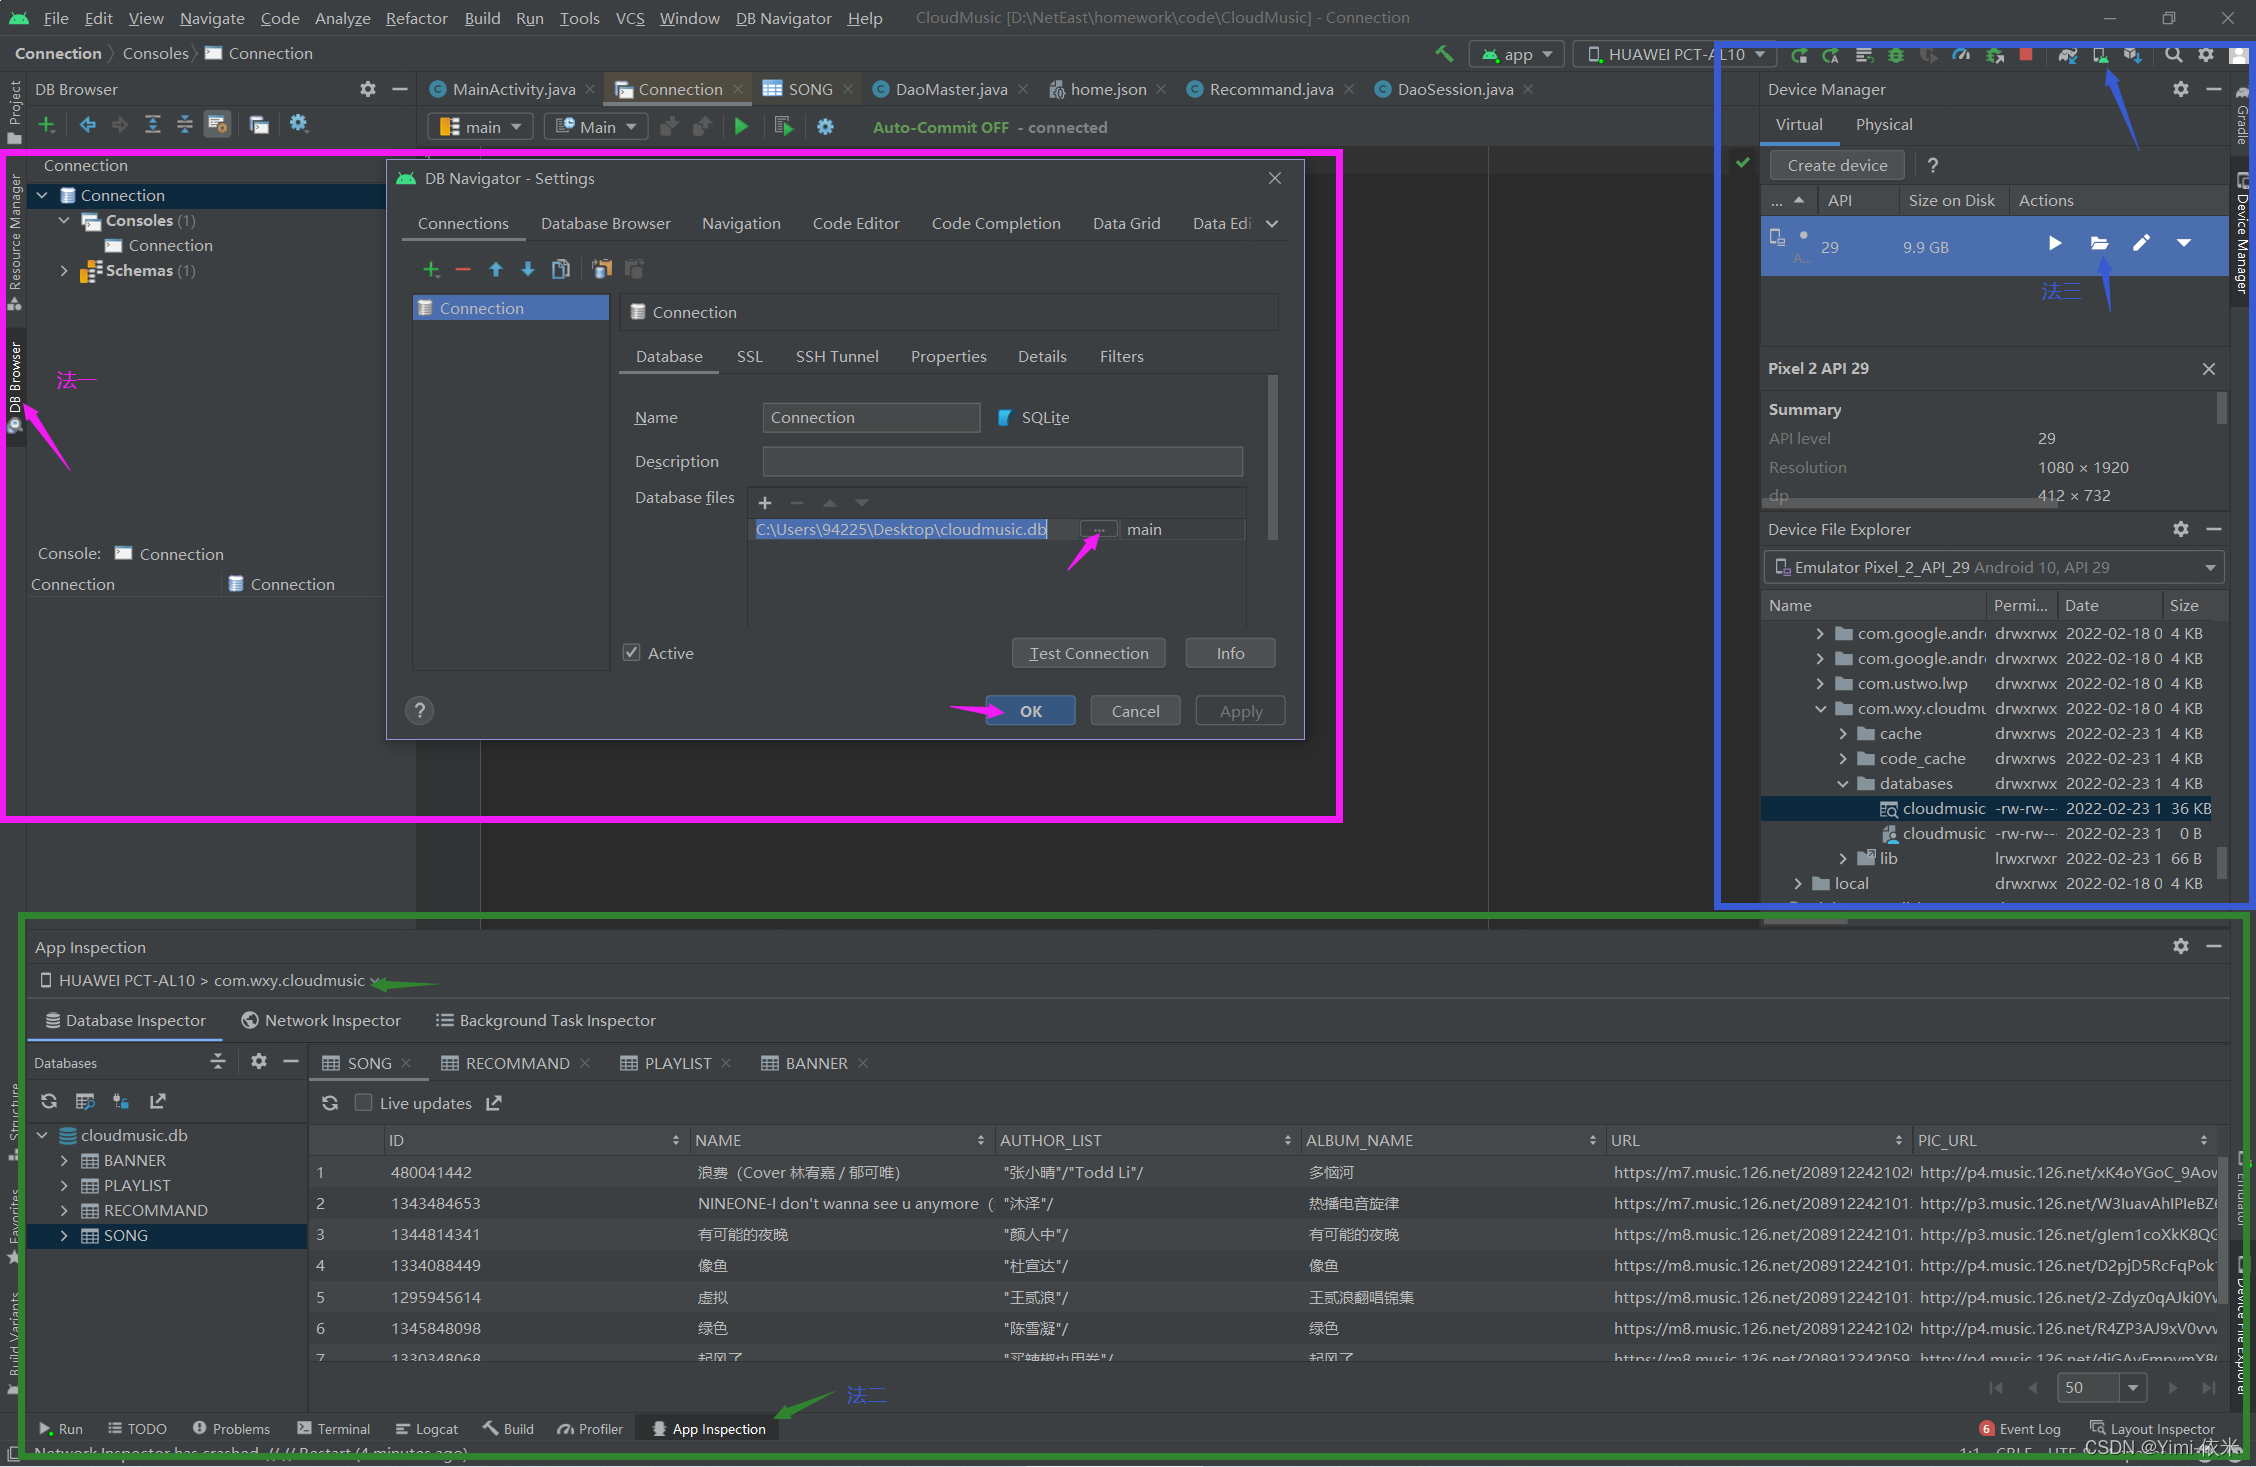Enable the Live updates checkbox
Screen dimensions: 2256x1467
click(x=364, y=1103)
